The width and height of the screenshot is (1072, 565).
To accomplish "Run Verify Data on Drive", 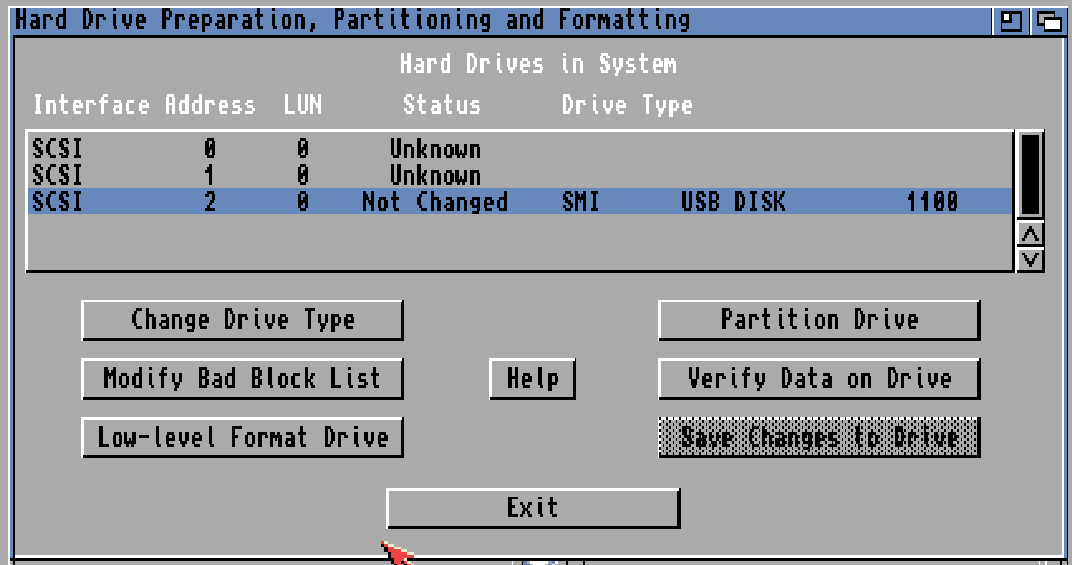I will tap(818, 379).
